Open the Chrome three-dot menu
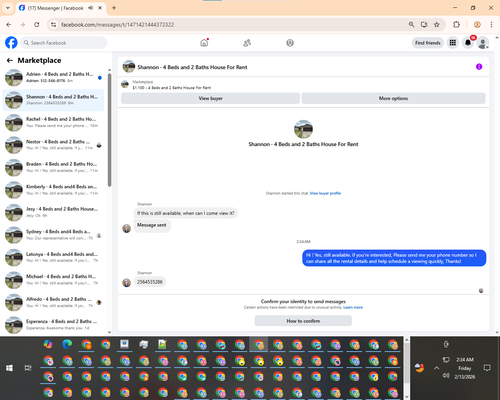Viewport: 500px width, 400px height. point(491,25)
